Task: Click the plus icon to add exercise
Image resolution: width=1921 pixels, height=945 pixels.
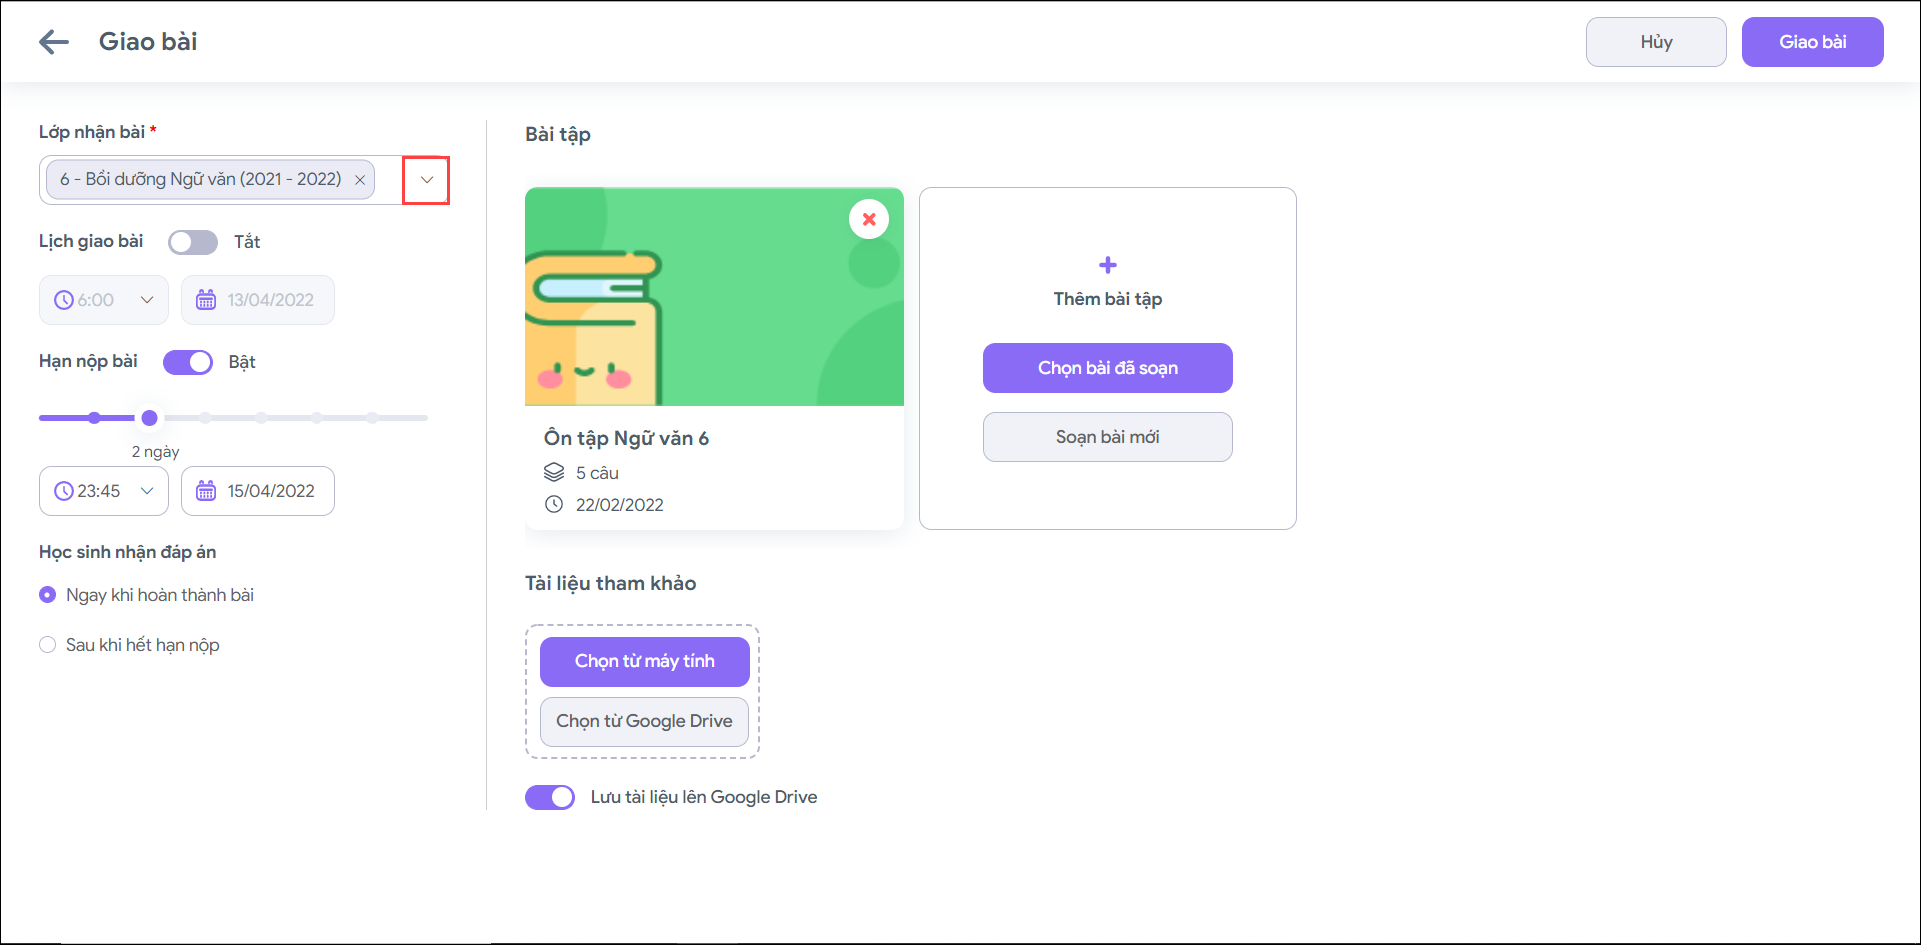Action: pos(1107,265)
